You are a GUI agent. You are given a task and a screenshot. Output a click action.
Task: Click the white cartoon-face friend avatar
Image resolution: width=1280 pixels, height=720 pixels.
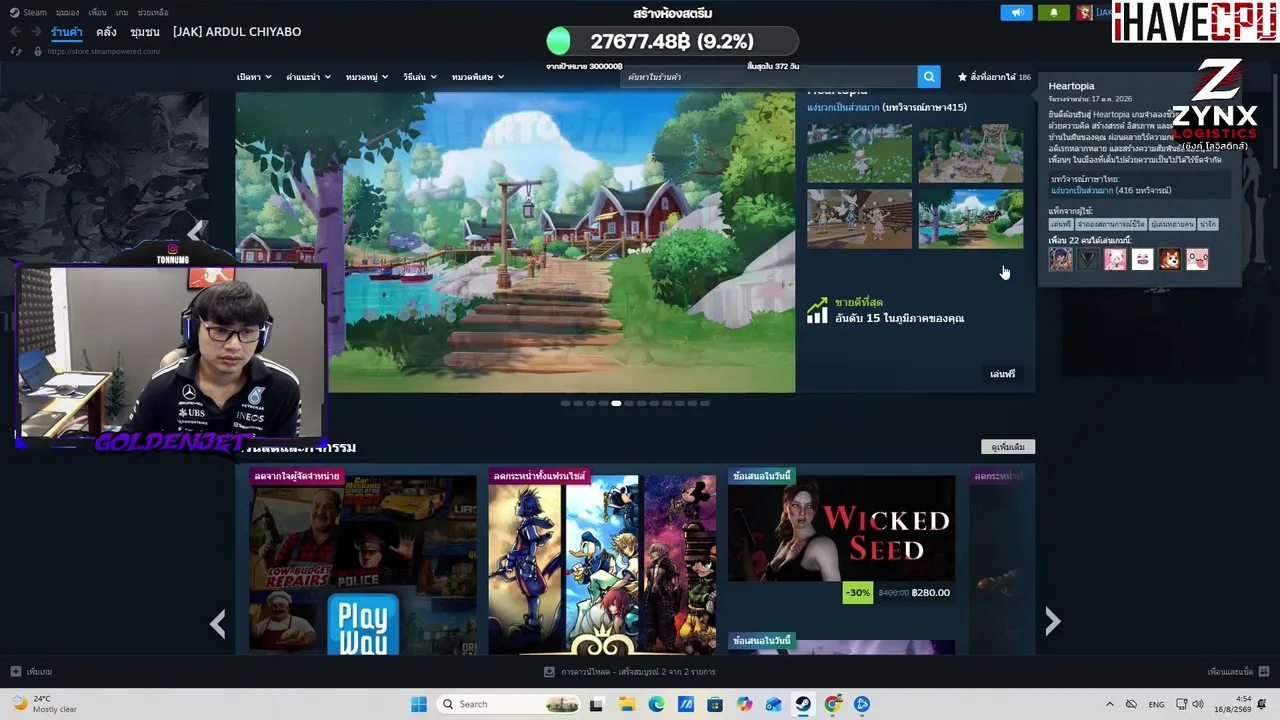(x=1142, y=259)
